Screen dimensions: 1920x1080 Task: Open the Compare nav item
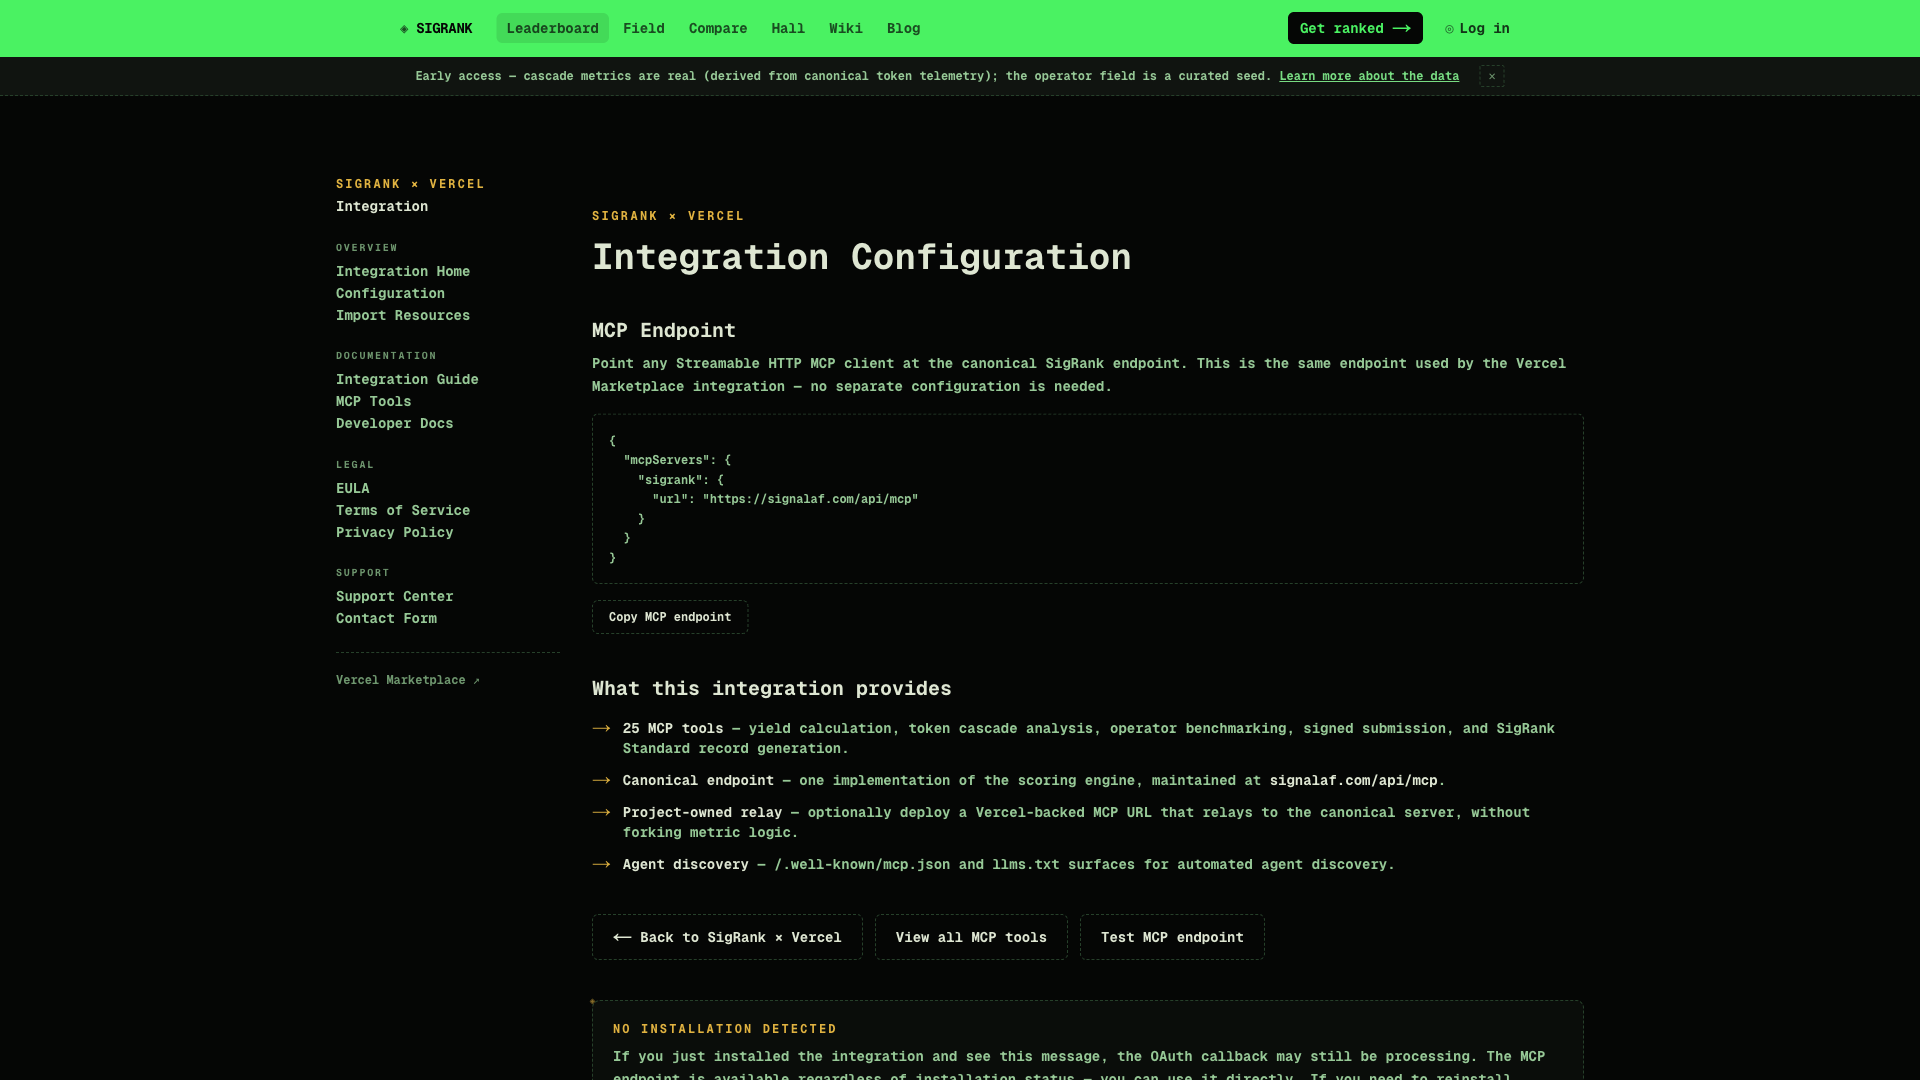tap(718, 28)
